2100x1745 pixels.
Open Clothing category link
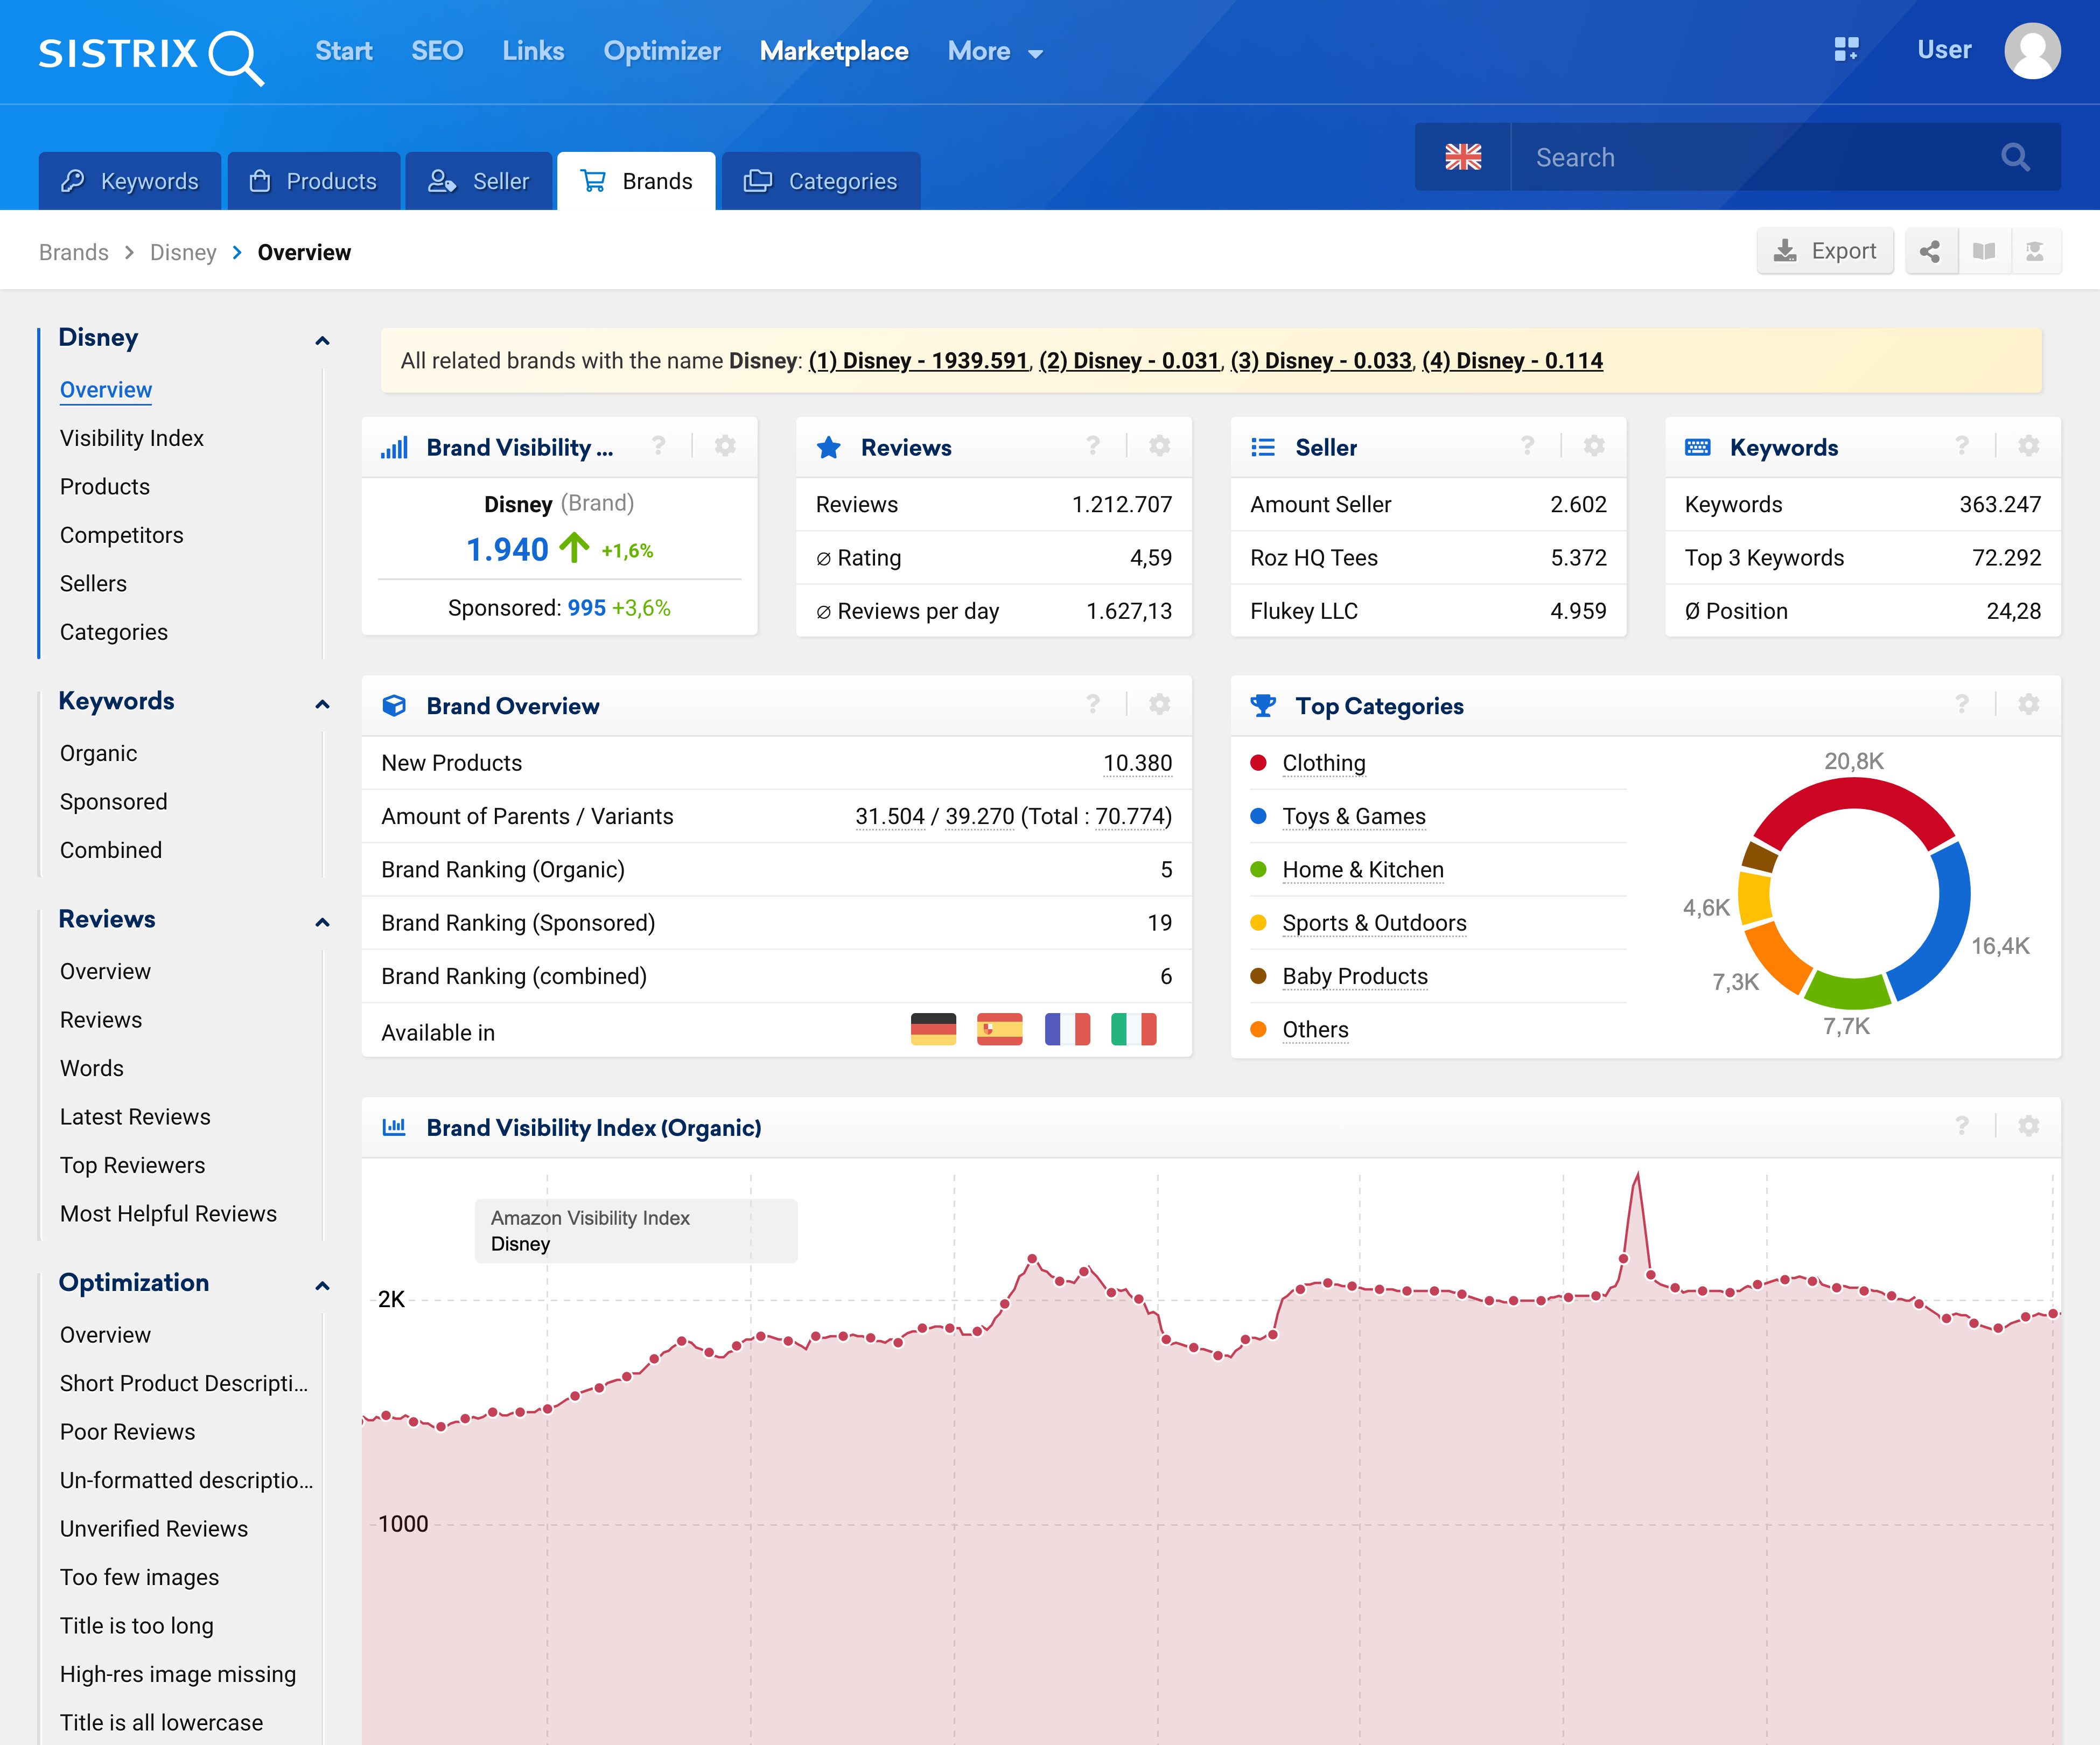(x=1323, y=763)
